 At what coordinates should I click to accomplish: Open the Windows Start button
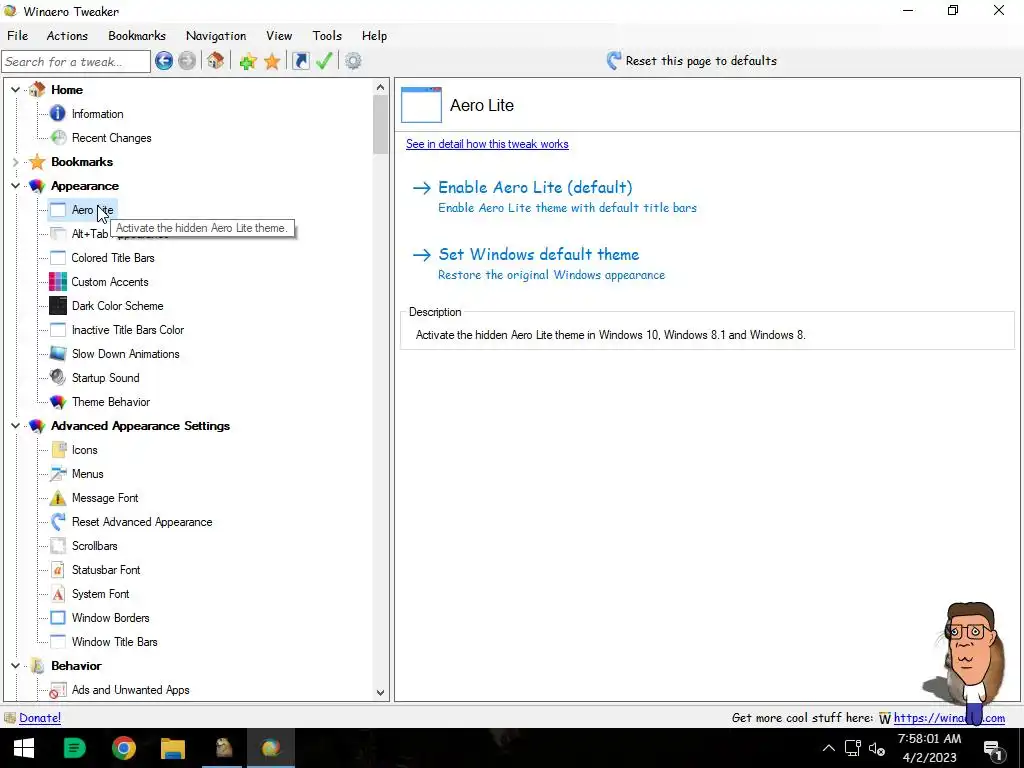point(24,748)
